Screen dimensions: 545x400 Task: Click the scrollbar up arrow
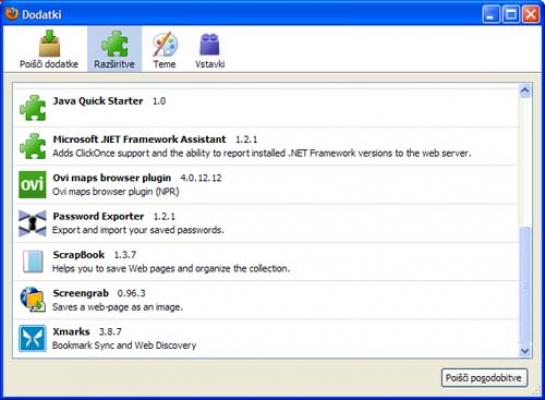[525, 91]
